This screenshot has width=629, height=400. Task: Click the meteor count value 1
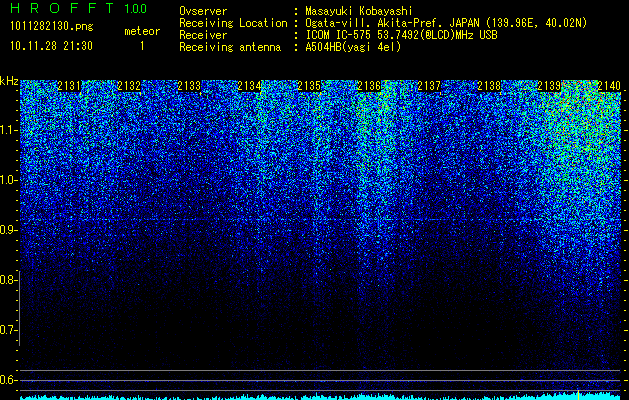(142, 46)
